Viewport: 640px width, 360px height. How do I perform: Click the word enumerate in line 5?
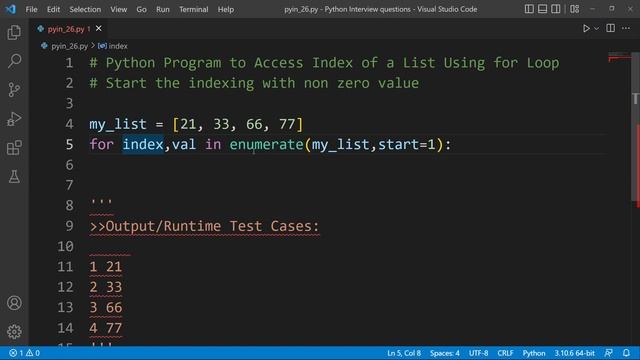(266, 144)
